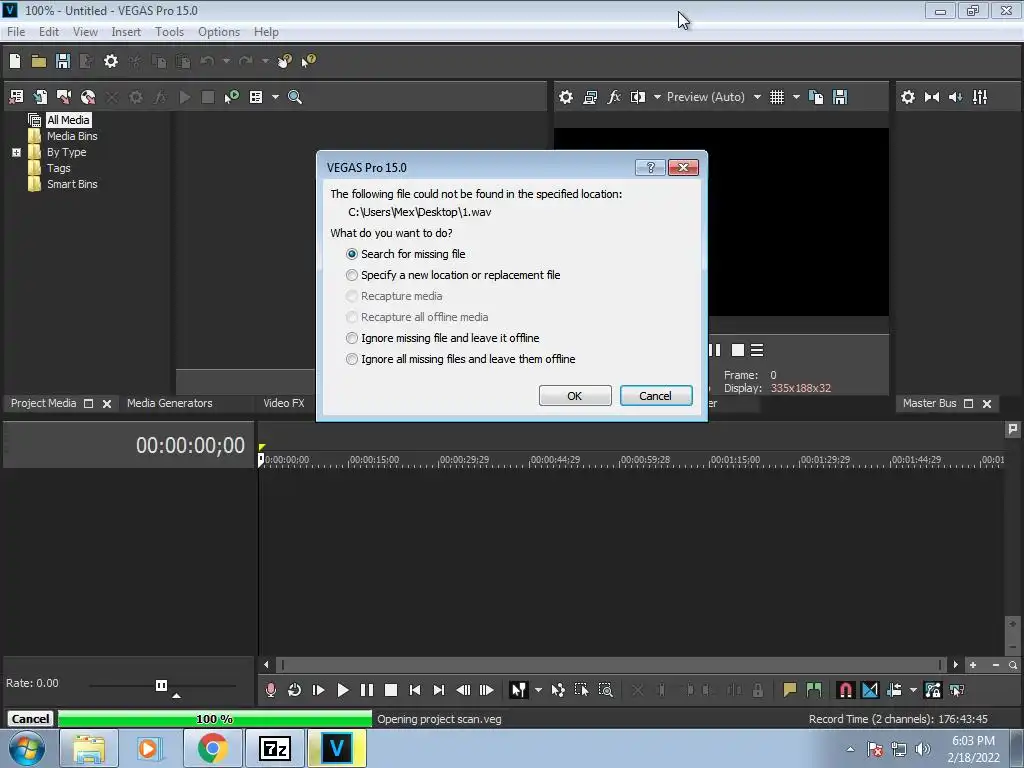Click the timeline horizontal scrollbar
This screenshot has width=1024, height=768.
[x=611, y=665]
